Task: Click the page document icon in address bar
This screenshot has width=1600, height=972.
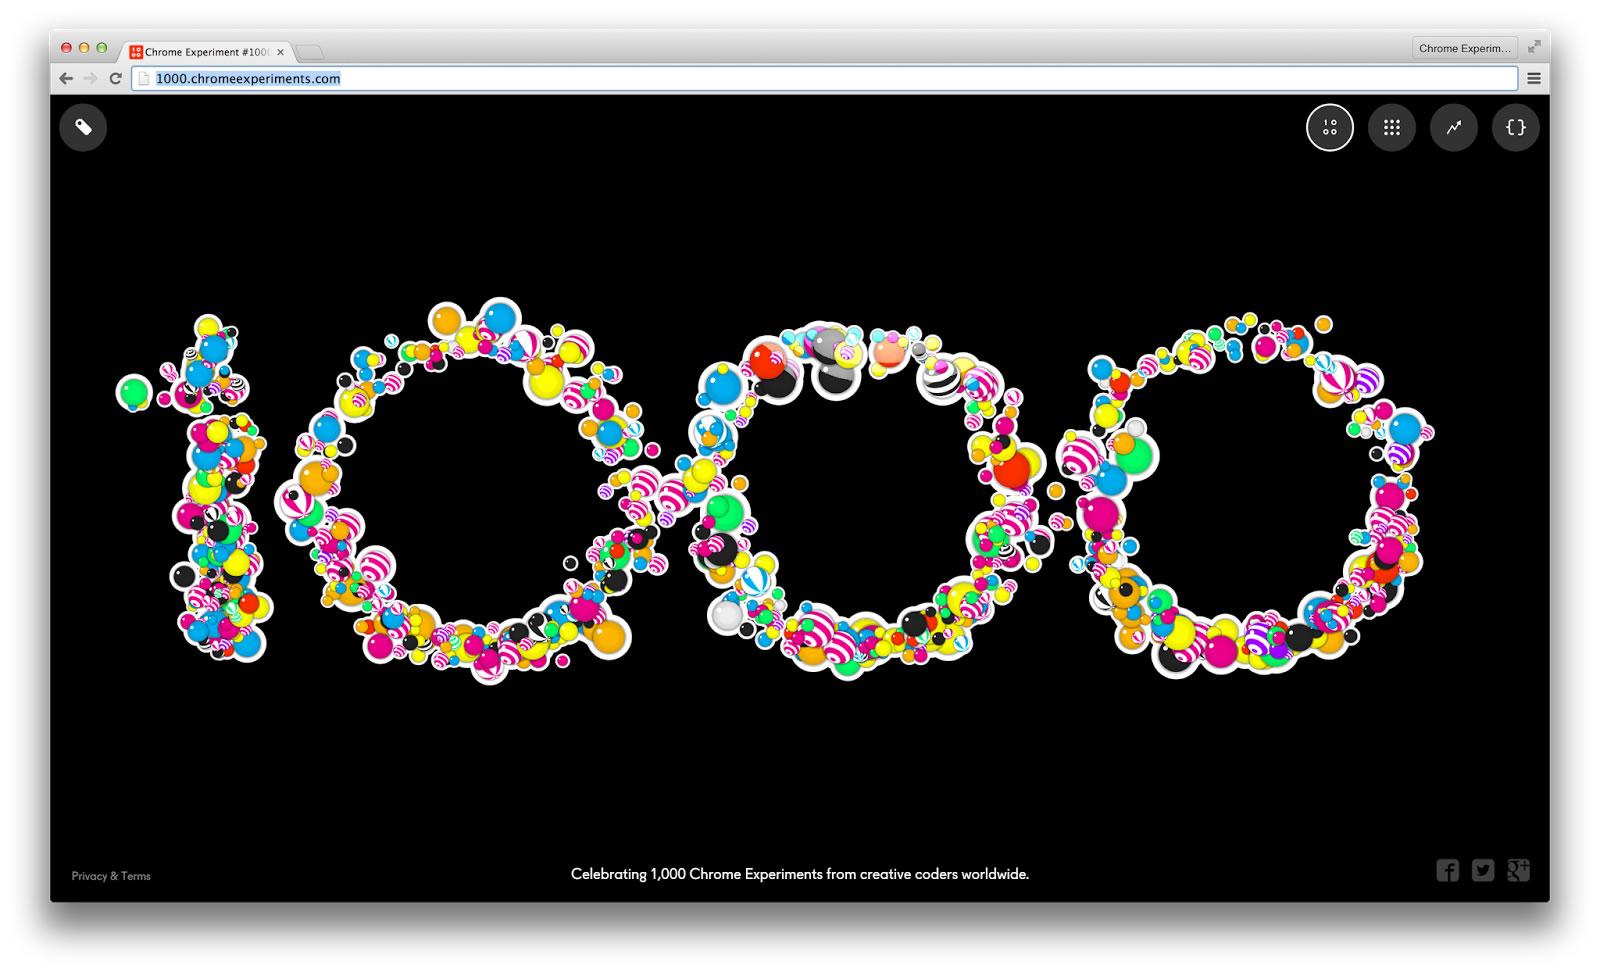Action: (x=143, y=77)
